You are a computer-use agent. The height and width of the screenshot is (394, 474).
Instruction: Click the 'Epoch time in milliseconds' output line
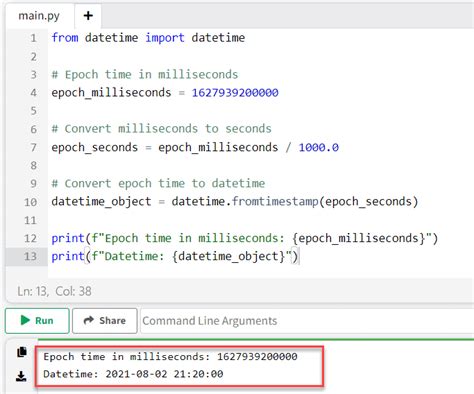170,357
